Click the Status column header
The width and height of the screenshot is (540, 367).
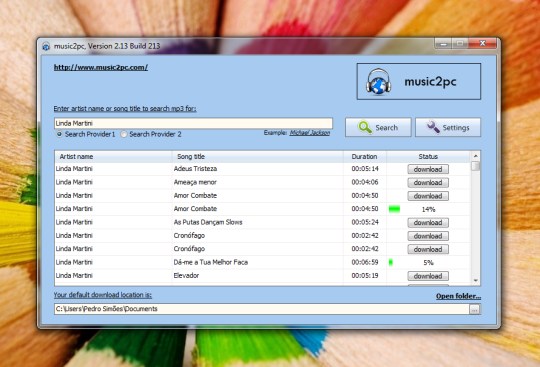pyautogui.click(x=428, y=157)
